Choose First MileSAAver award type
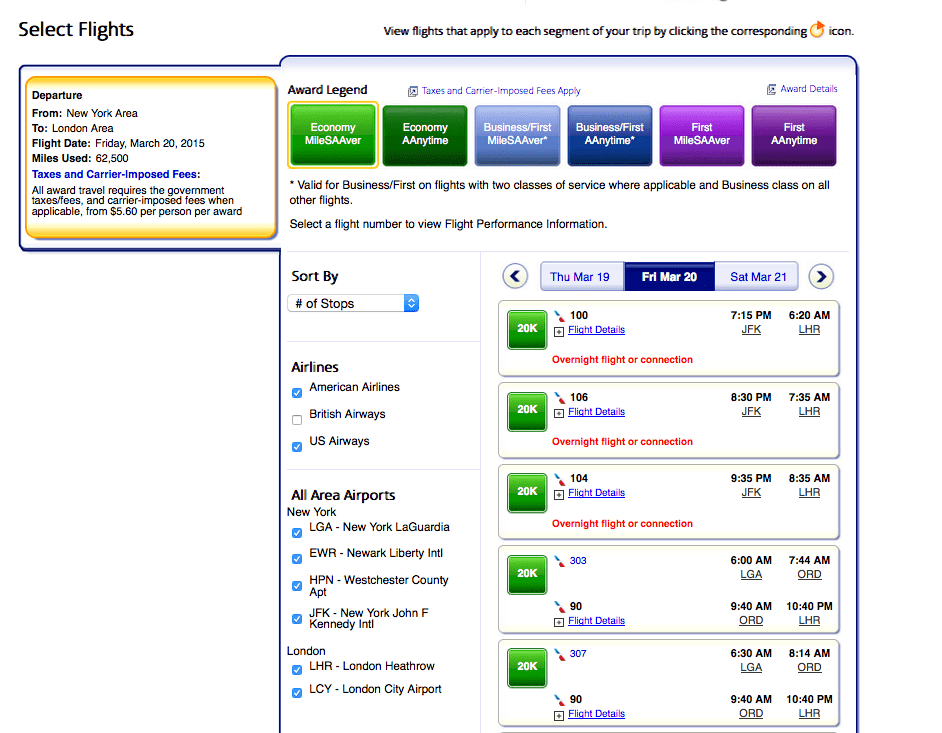942x733 pixels. pyautogui.click(x=702, y=135)
